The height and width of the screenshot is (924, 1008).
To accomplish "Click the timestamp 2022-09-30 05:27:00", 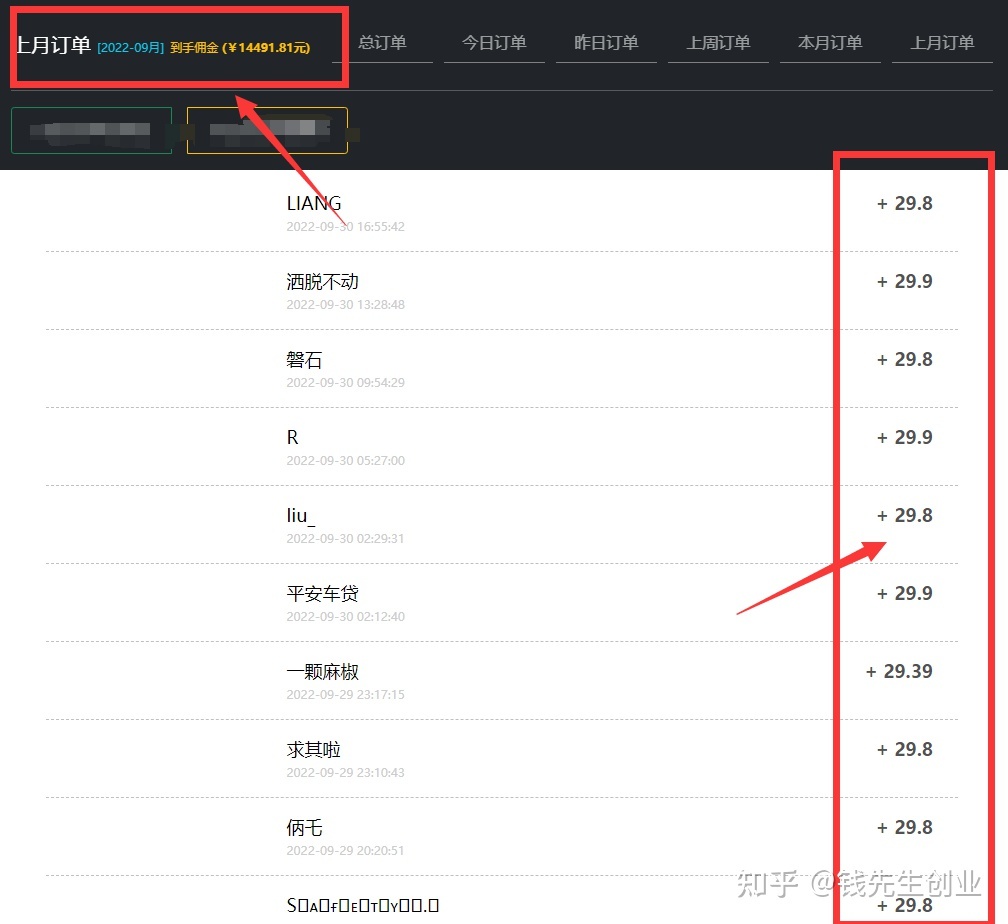I will pyautogui.click(x=345, y=461).
